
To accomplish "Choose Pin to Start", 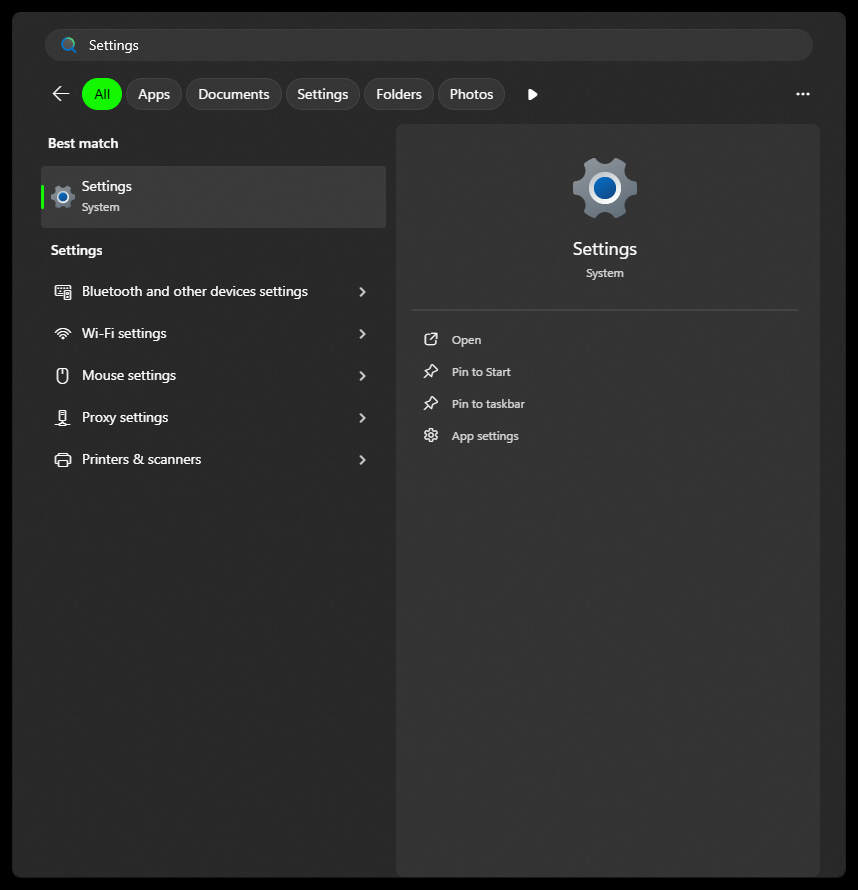I will pyautogui.click(x=481, y=372).
